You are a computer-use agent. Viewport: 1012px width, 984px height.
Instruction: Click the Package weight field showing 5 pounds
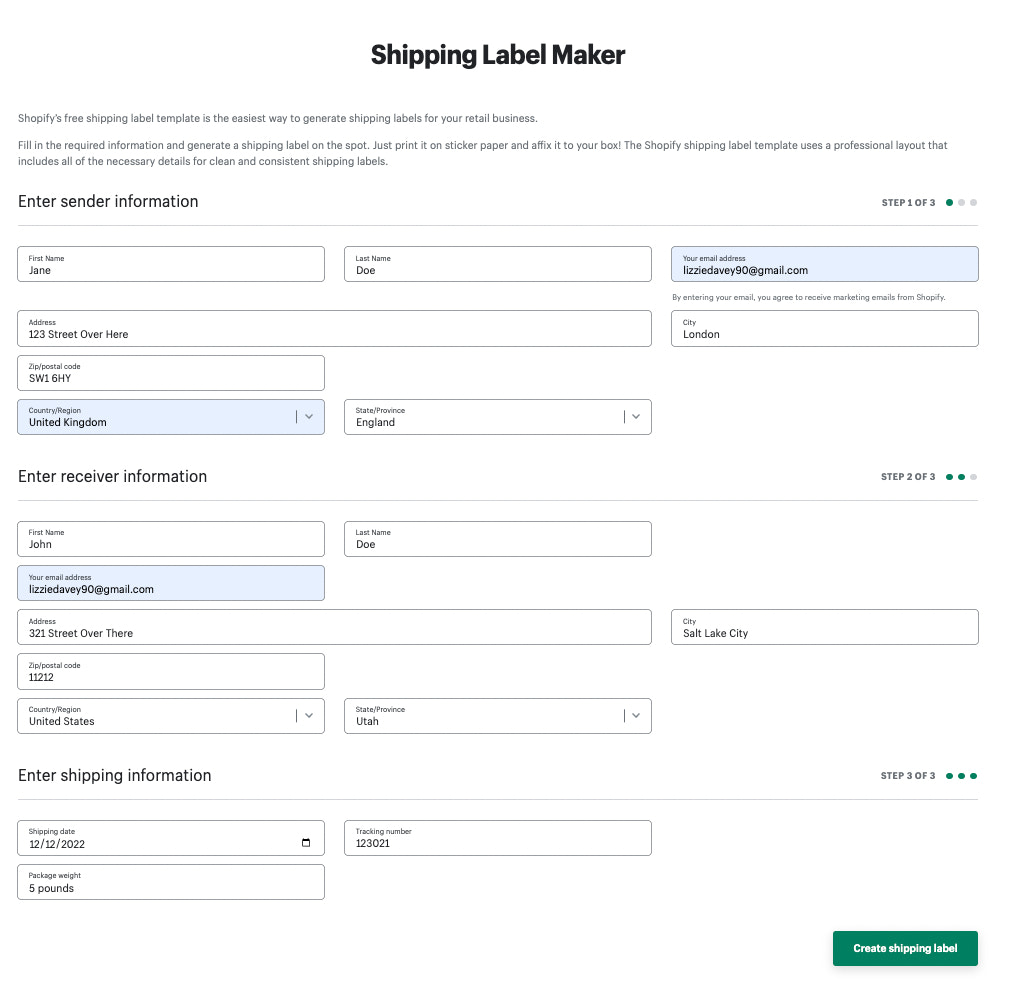170,882
